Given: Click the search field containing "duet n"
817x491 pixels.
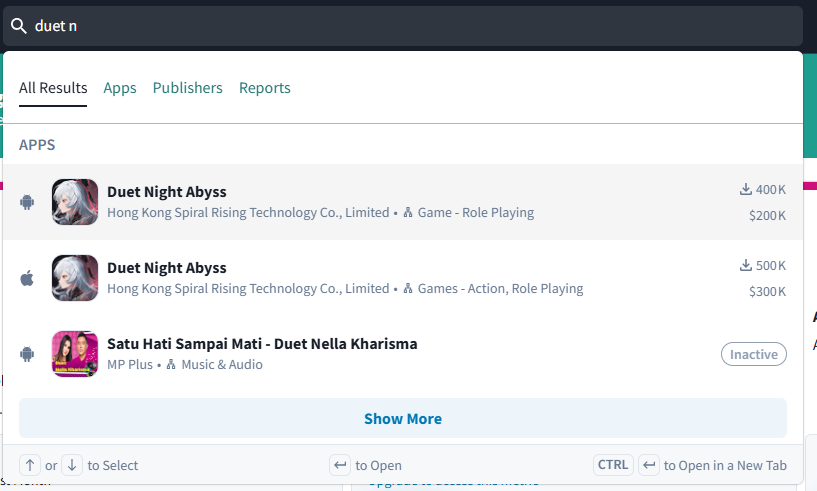Looking at the screenshot, I should click(403, 26).
